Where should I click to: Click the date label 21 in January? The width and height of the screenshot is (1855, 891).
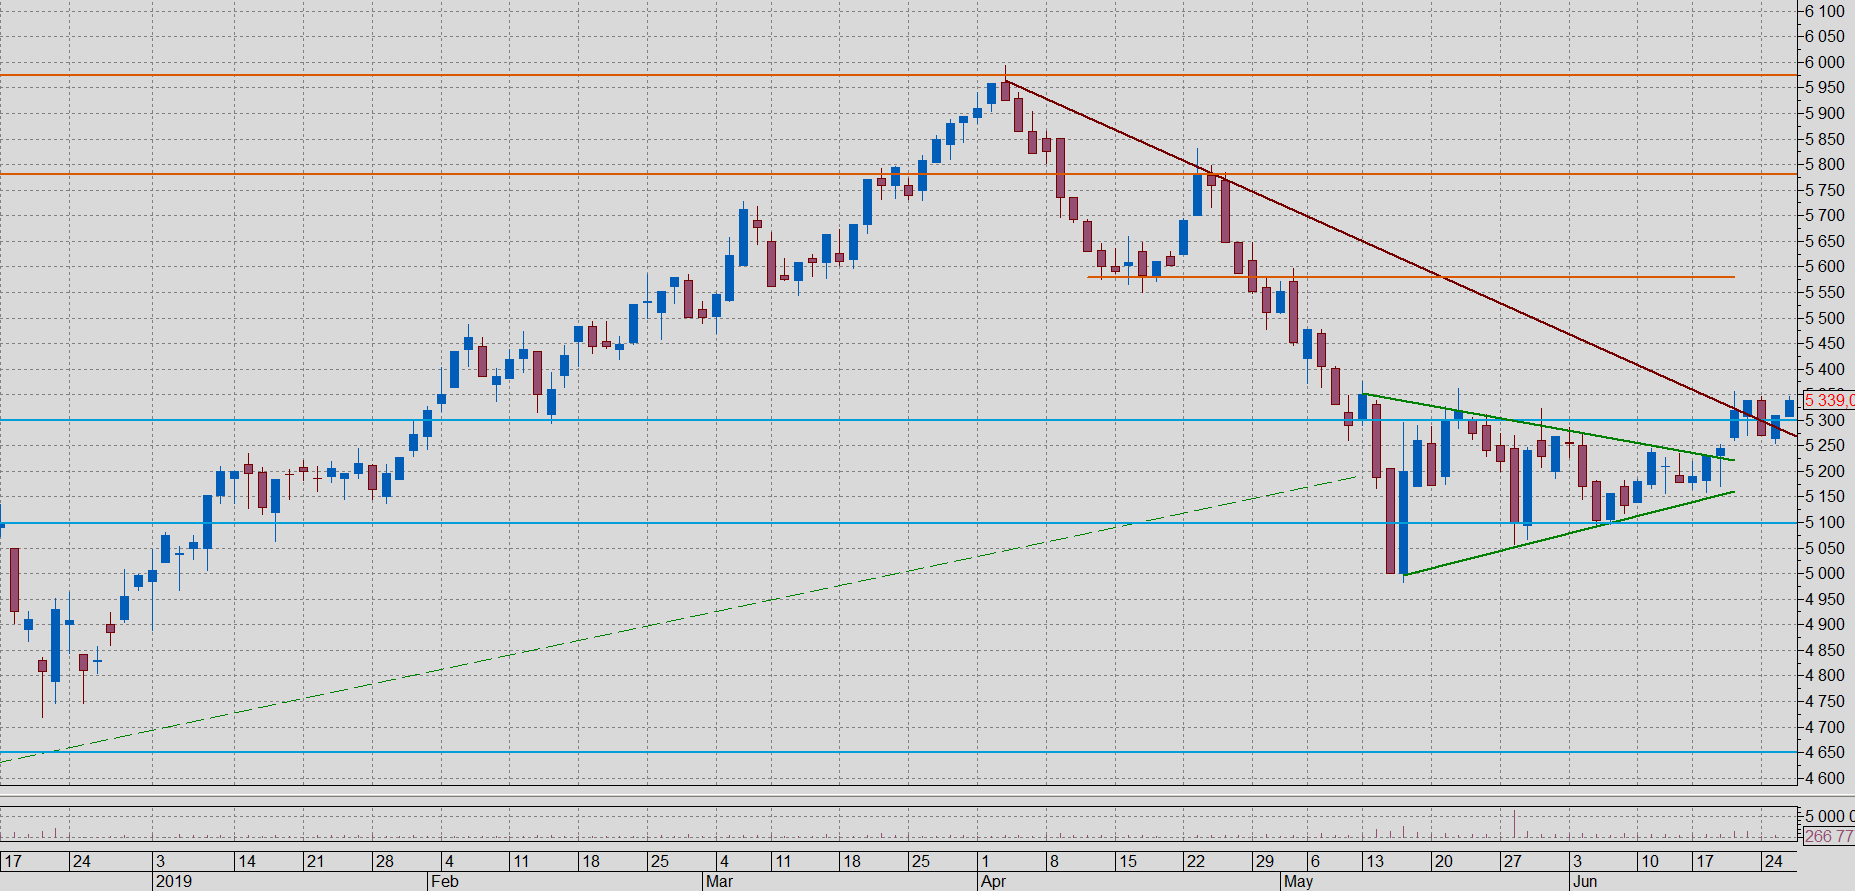(x=315, y=861)
